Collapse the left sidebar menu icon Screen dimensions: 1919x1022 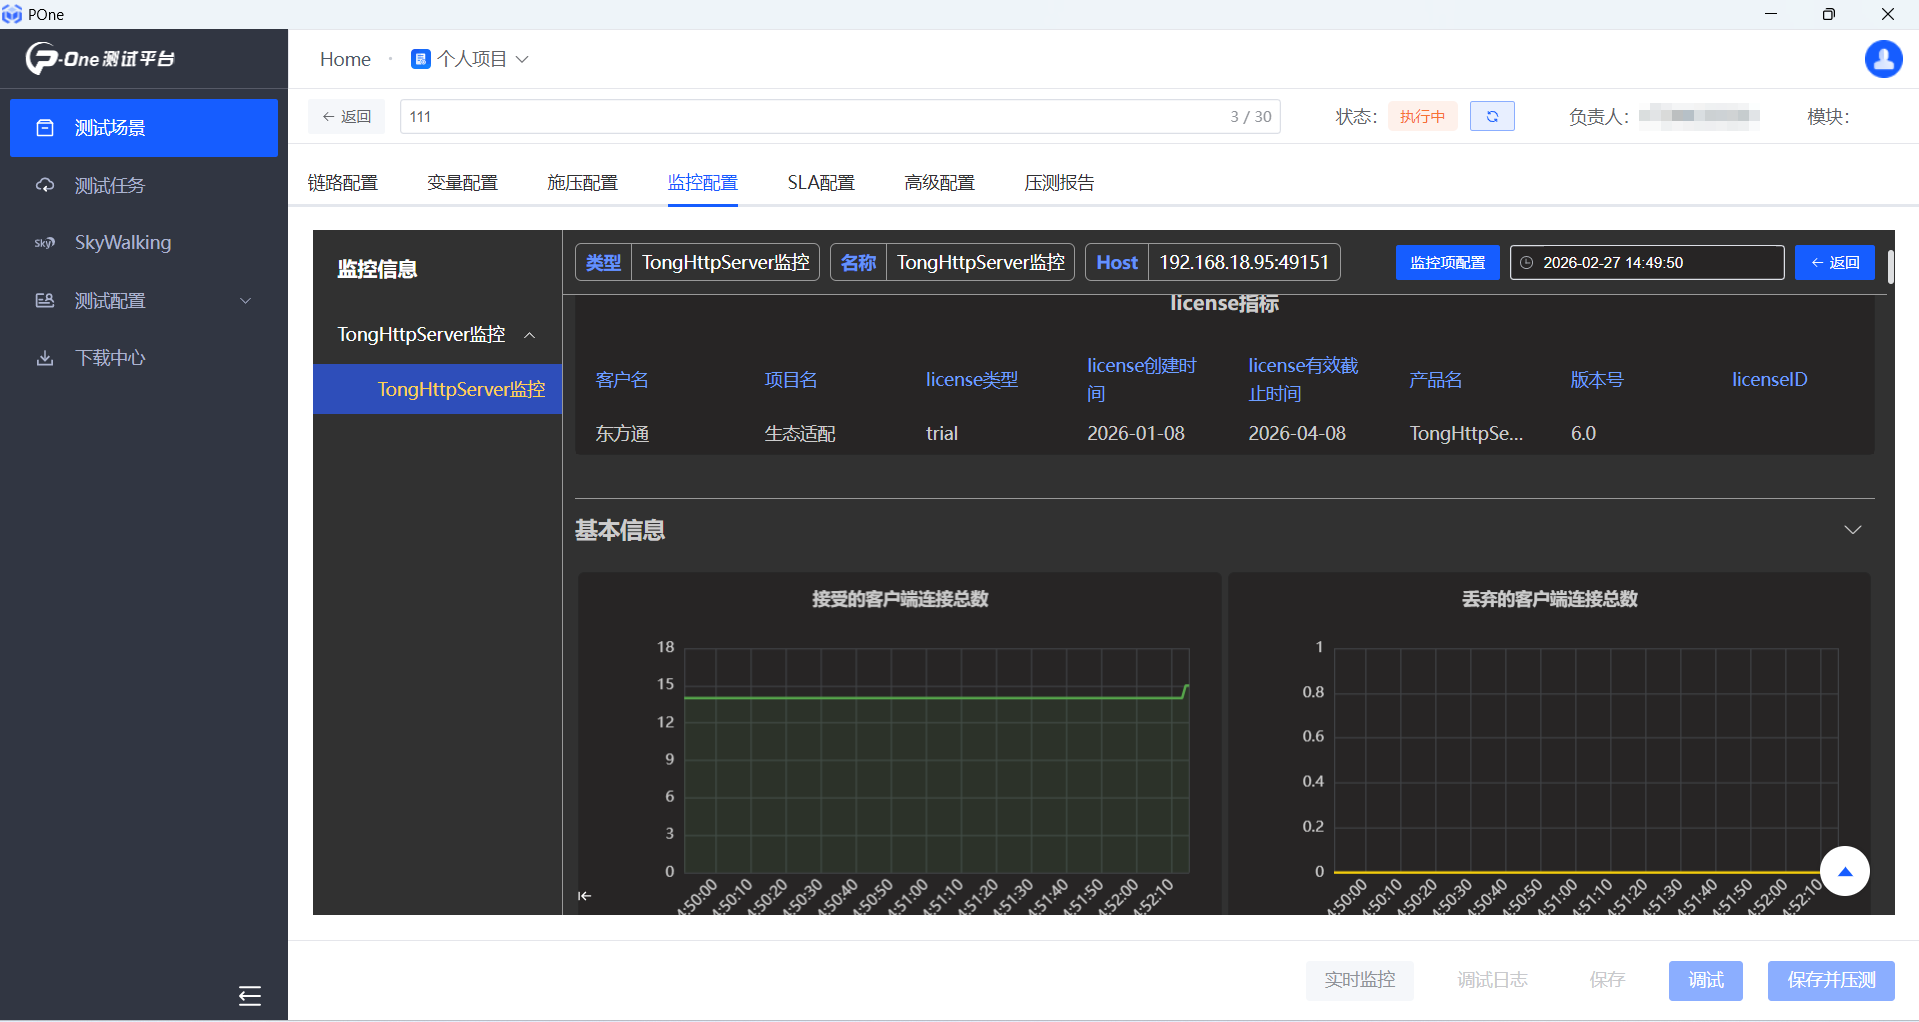click(x=249, y=995)
